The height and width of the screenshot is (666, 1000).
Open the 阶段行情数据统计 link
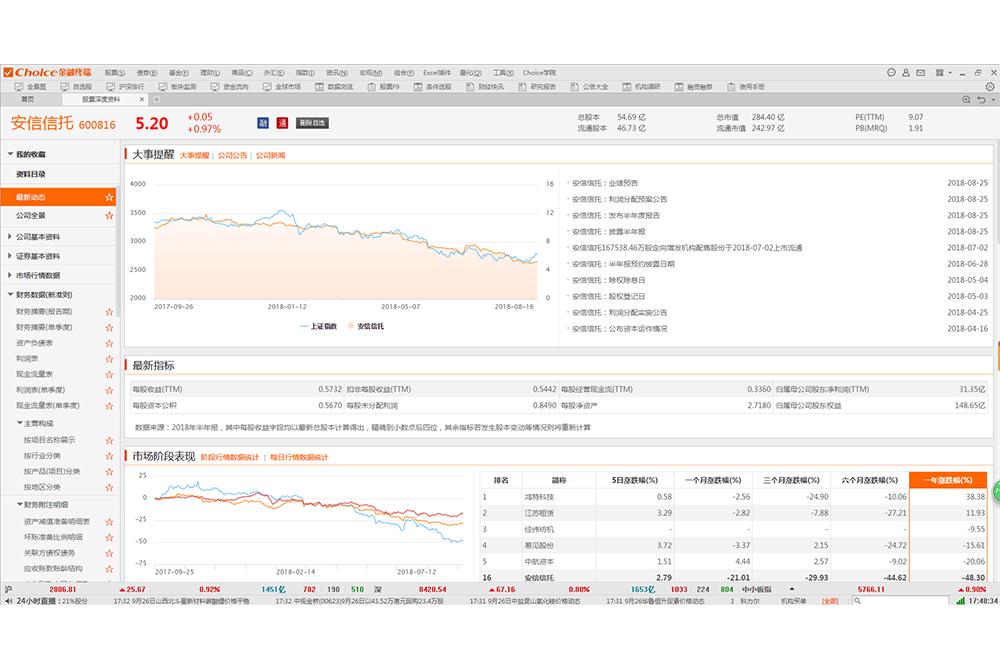(x=230, y=457)
